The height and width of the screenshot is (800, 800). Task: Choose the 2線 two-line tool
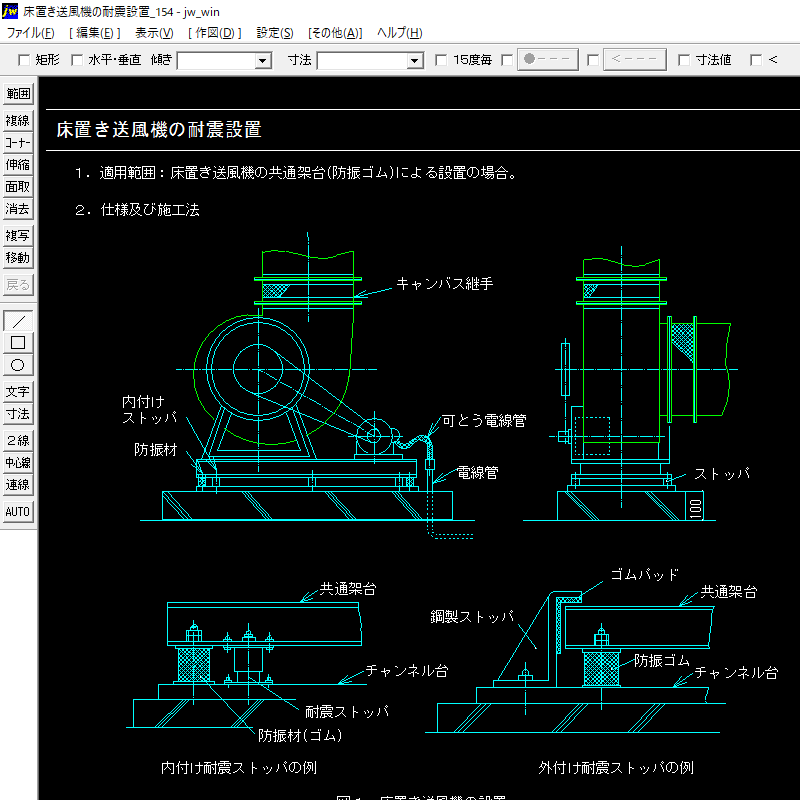click(18, 440)
